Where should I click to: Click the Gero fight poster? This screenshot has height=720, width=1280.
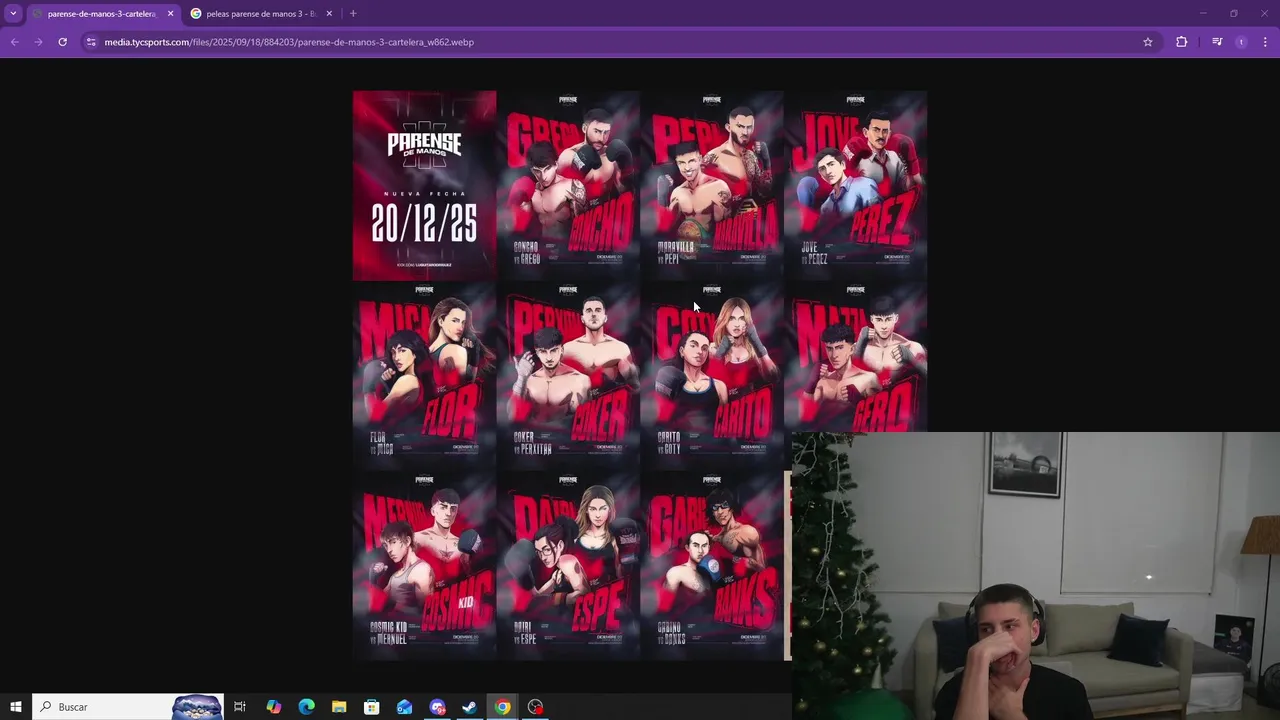pyautogui.click(x=856, y=357)
